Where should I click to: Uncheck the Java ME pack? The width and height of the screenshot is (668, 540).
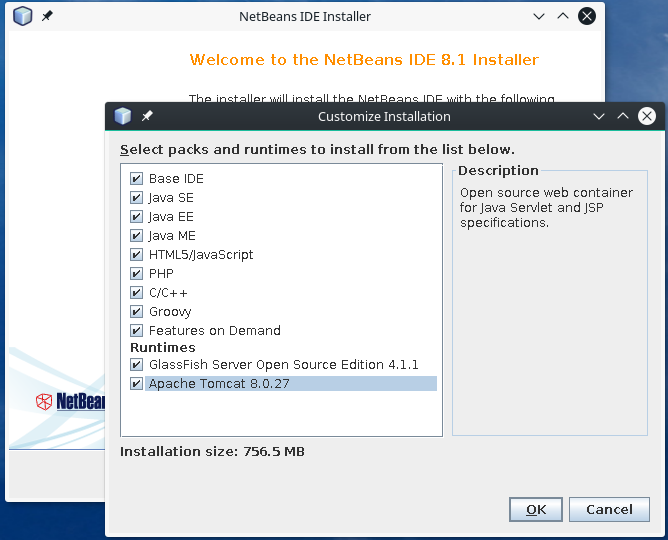[136, 236]
